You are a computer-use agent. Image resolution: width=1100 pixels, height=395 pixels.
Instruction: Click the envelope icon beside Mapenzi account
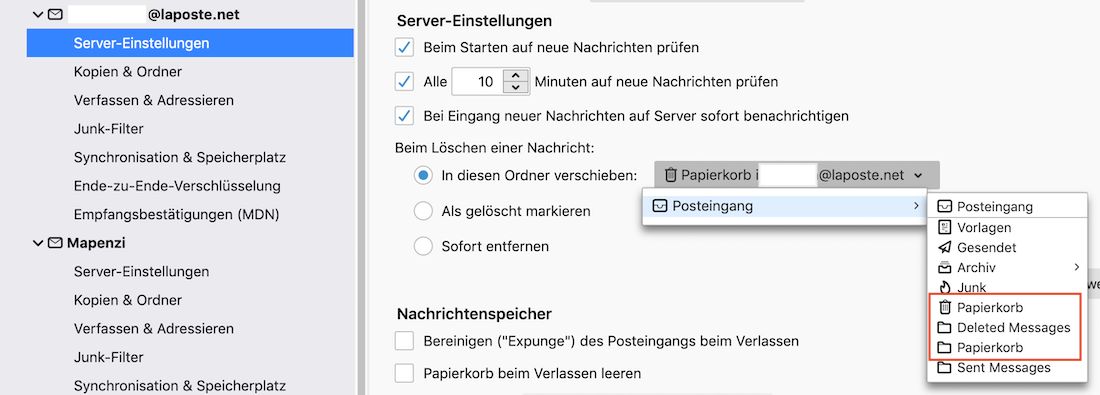pyautogui.click(x=55, y=243)
